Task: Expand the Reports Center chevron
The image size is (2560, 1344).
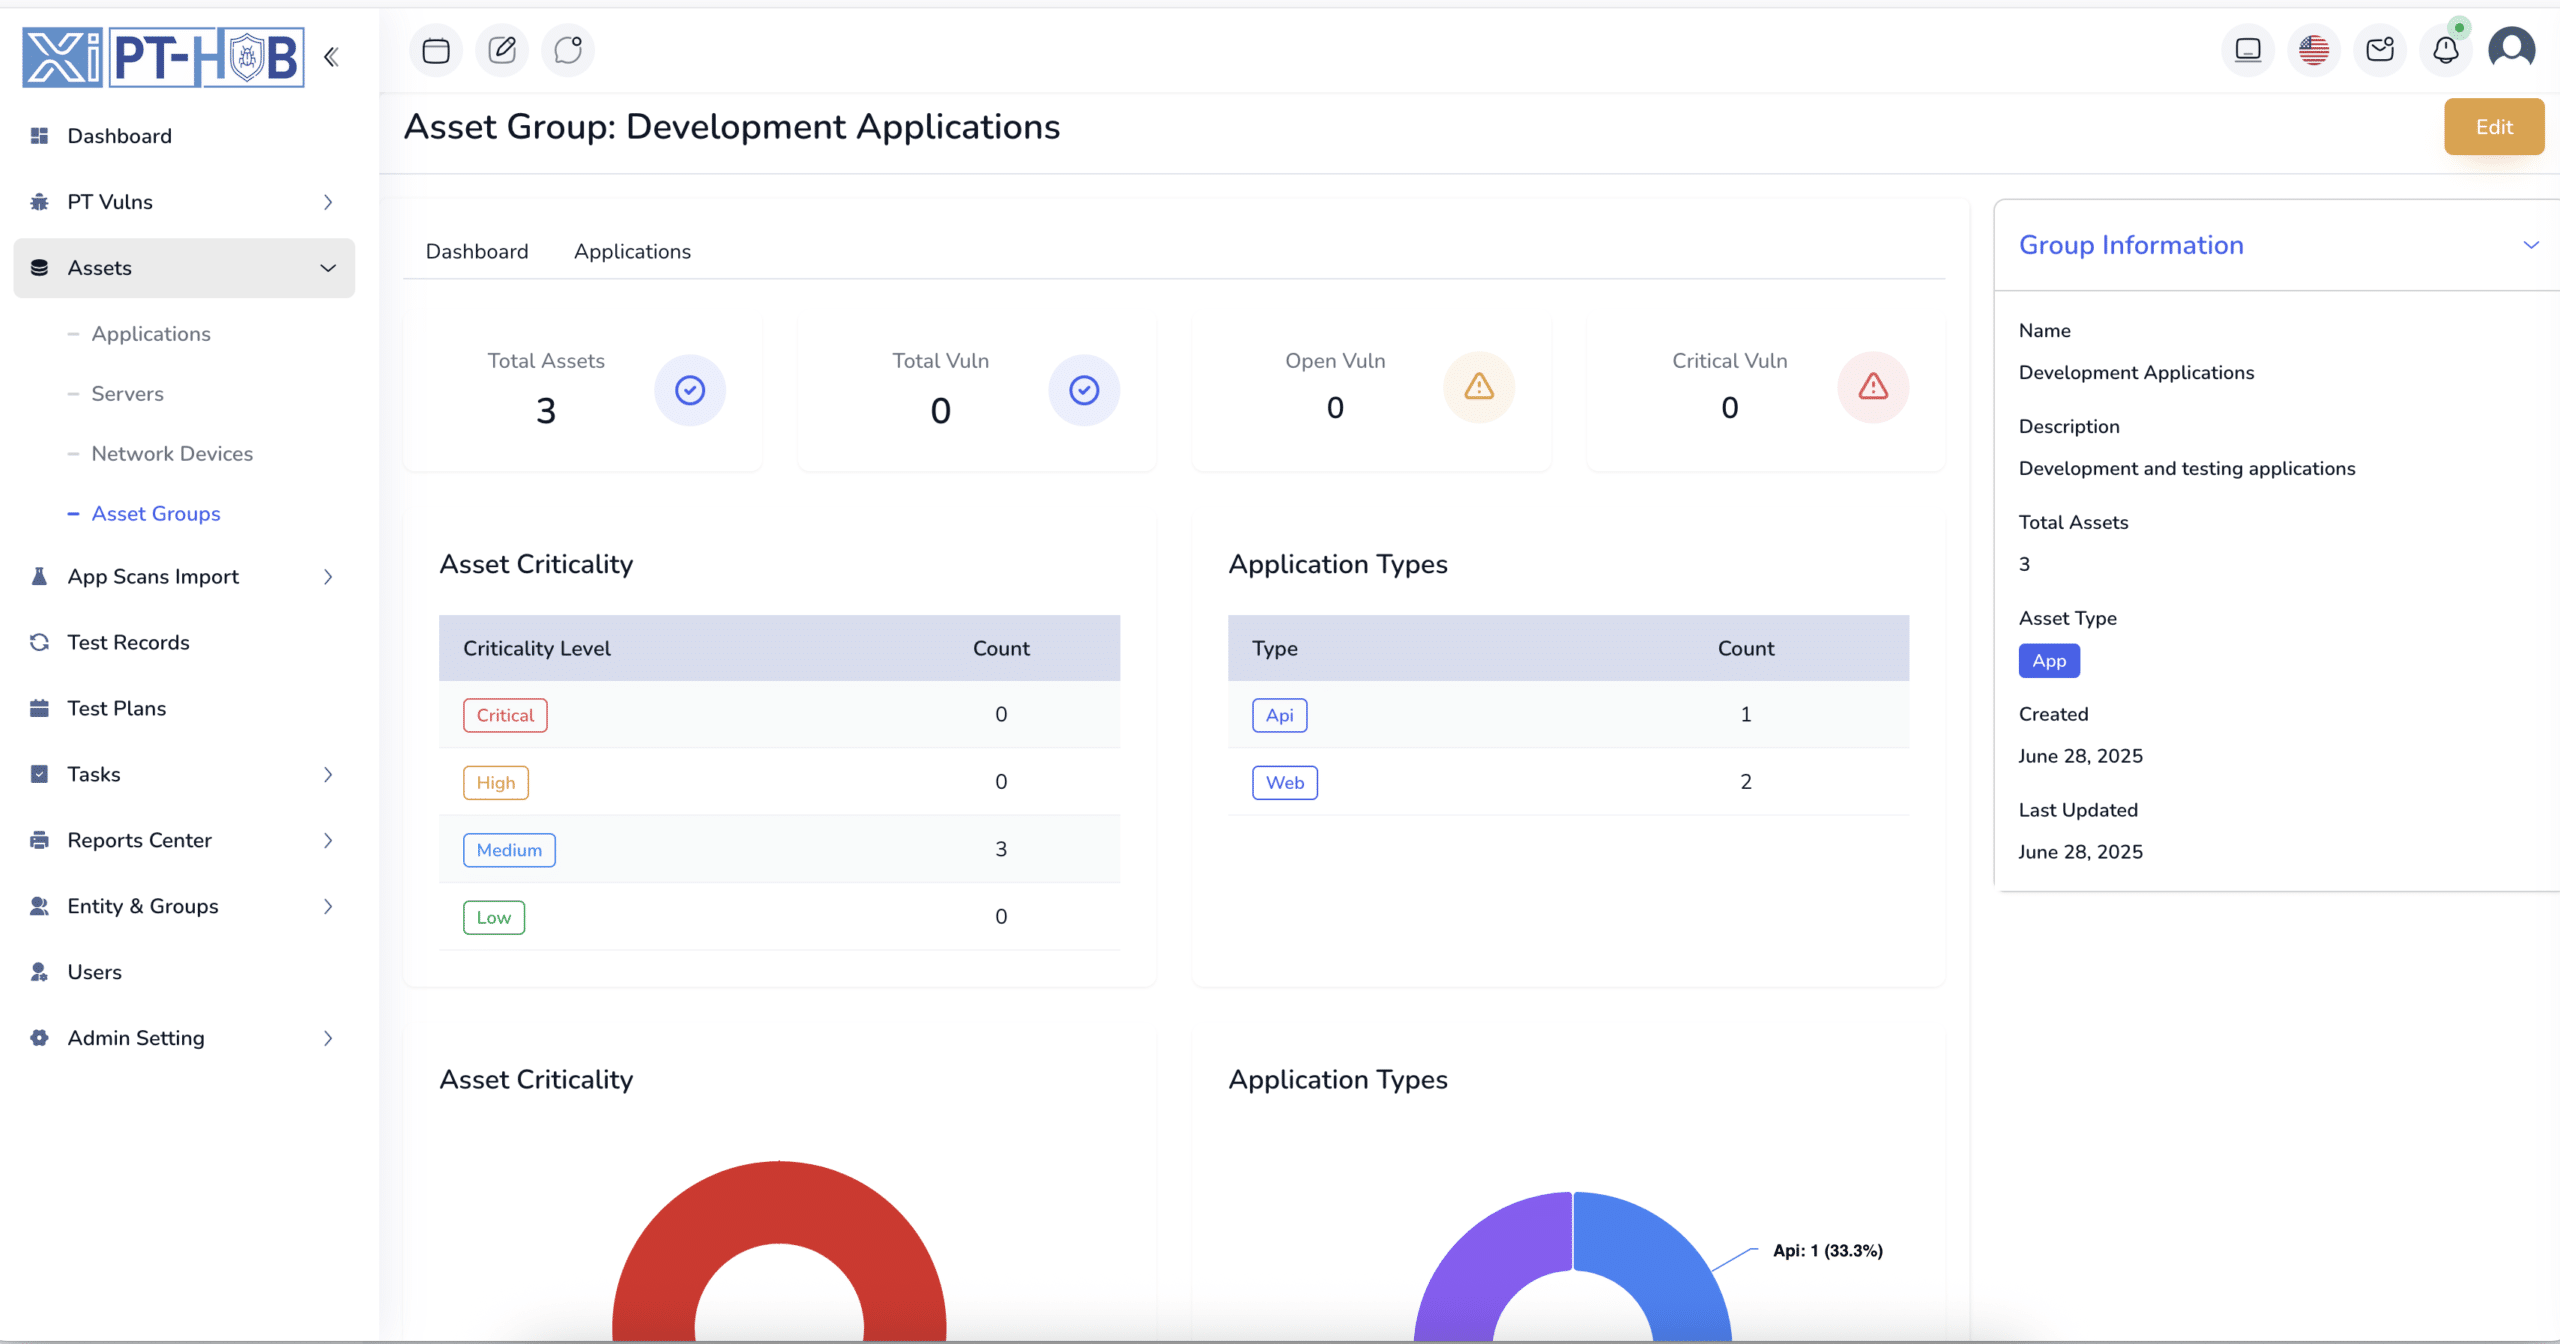Action: [x=328, y=840]
